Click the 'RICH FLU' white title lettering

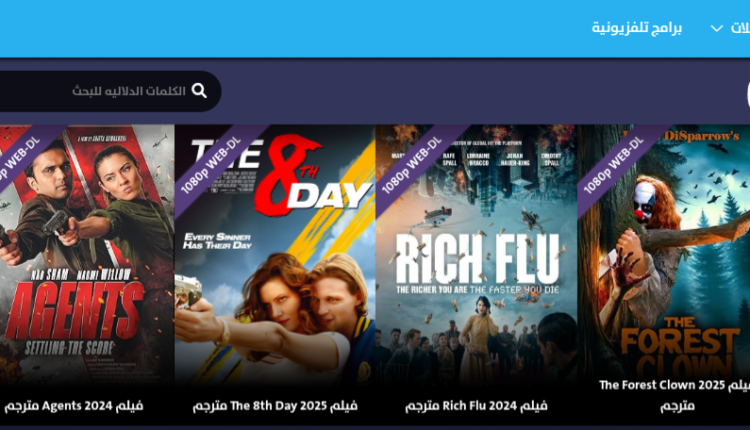tap(477, 258)
